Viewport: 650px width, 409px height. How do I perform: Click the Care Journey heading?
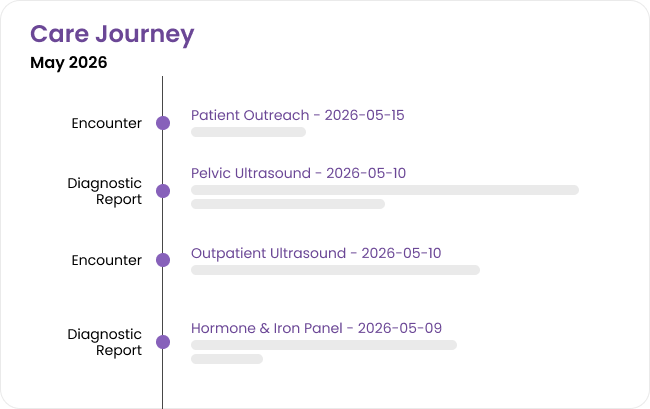pos(112,34)
